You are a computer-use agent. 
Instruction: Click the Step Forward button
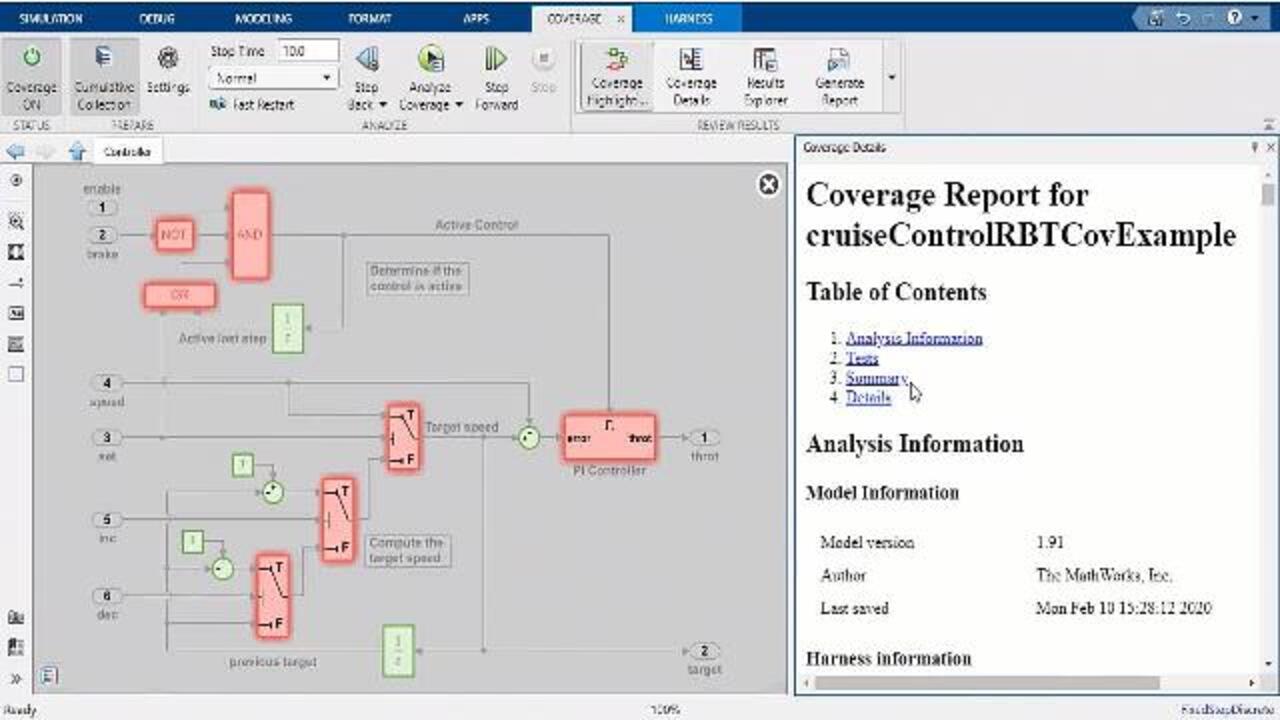[x=496, y=60]
